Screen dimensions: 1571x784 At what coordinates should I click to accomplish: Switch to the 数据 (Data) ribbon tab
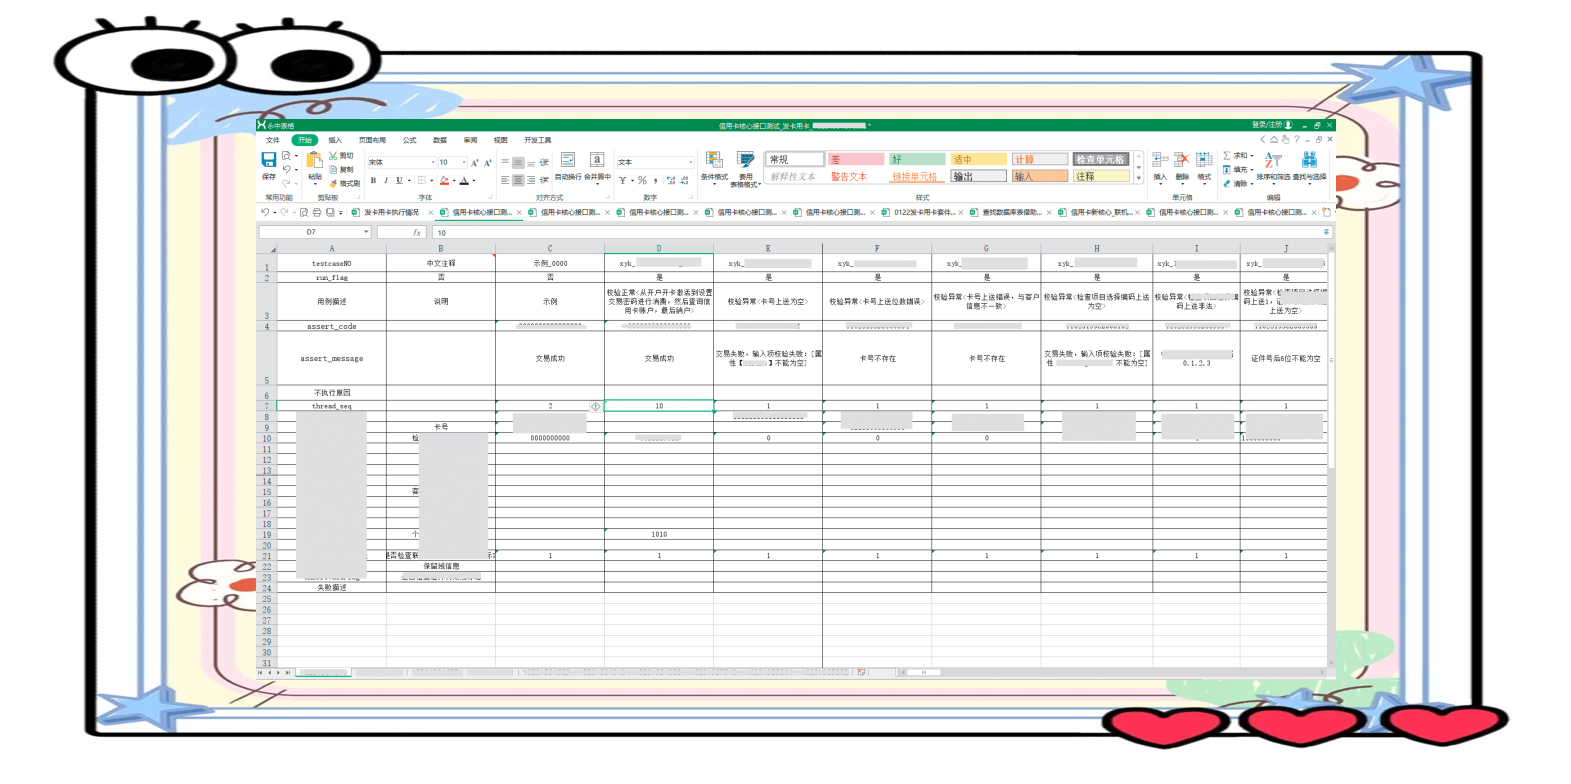(x=440, y=140)
